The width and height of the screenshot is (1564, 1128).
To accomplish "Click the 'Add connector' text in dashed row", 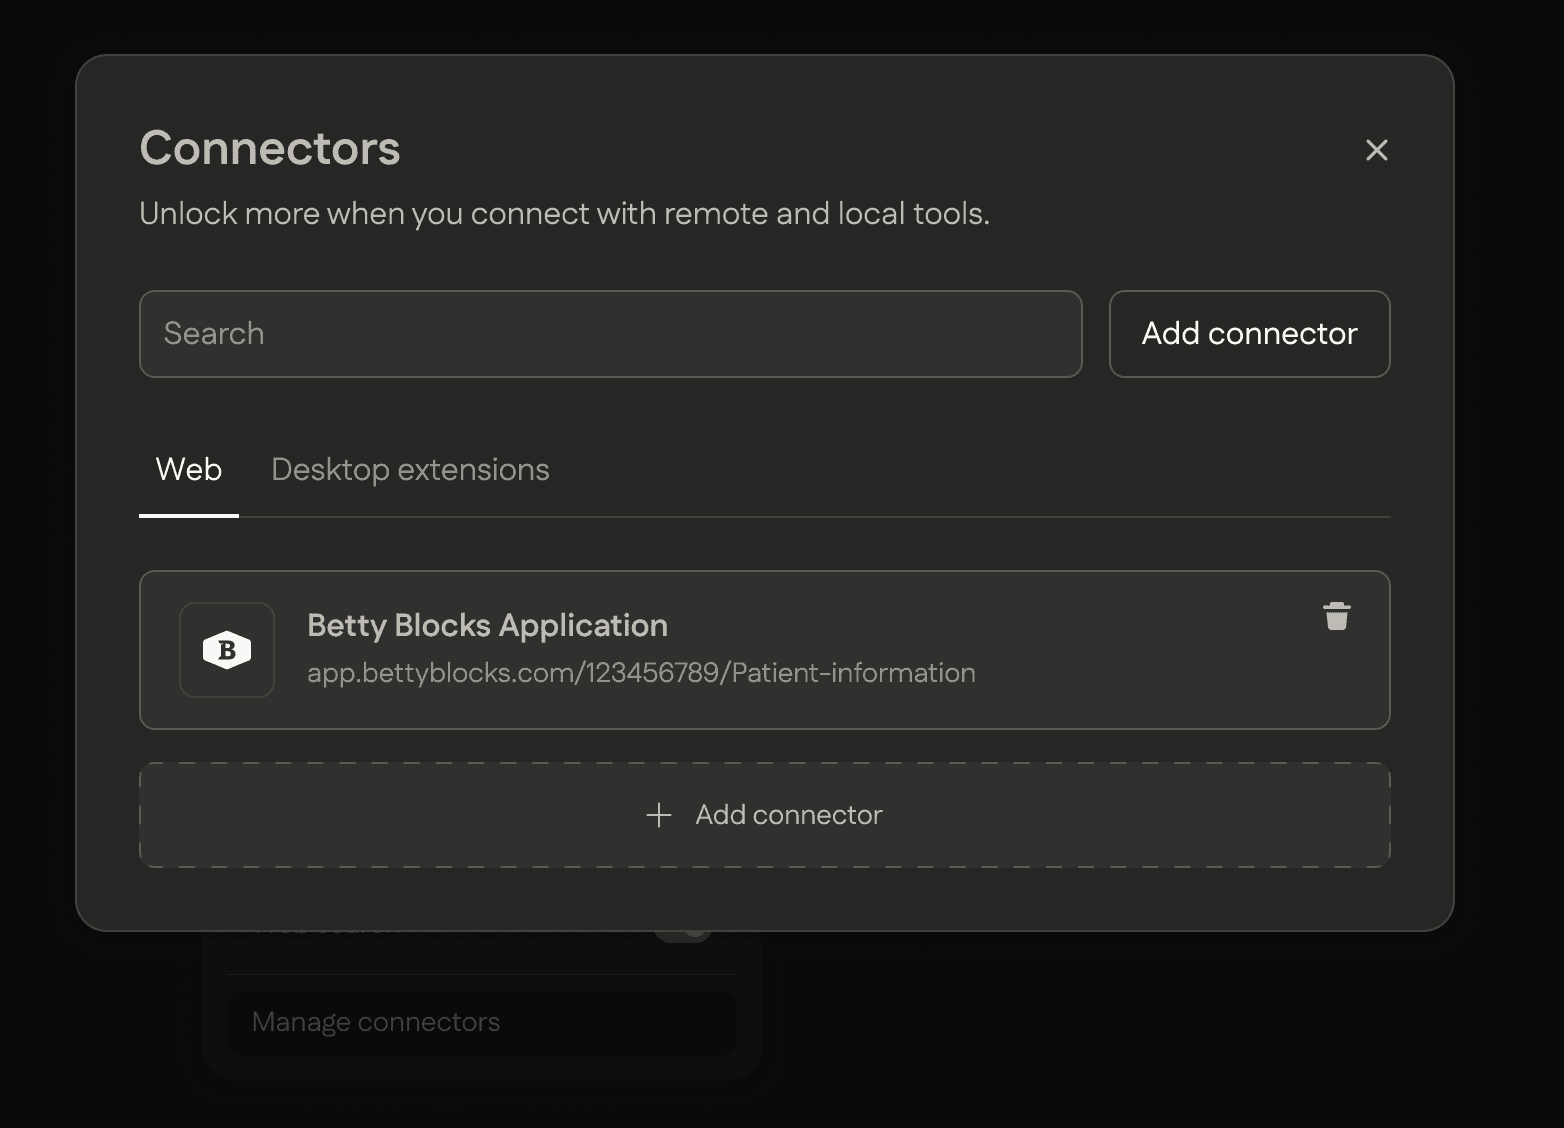I will tap(789, 815).
